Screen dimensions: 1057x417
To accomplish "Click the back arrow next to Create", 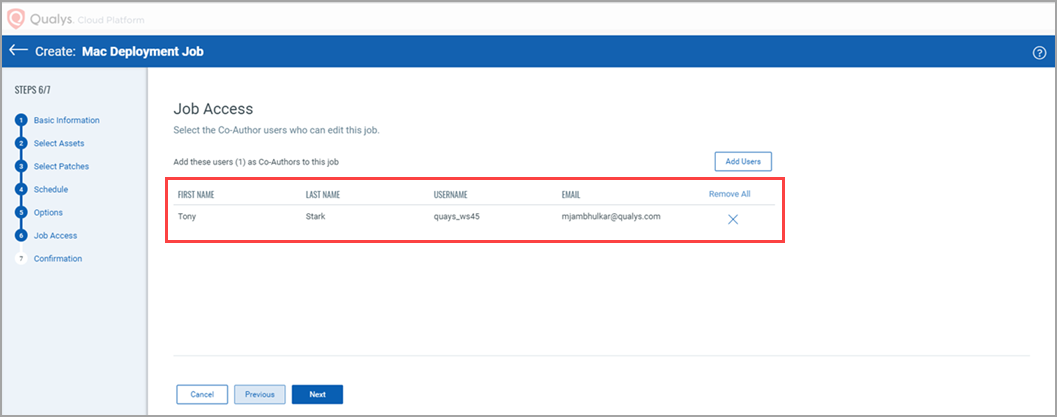I will tap(18, 51).
